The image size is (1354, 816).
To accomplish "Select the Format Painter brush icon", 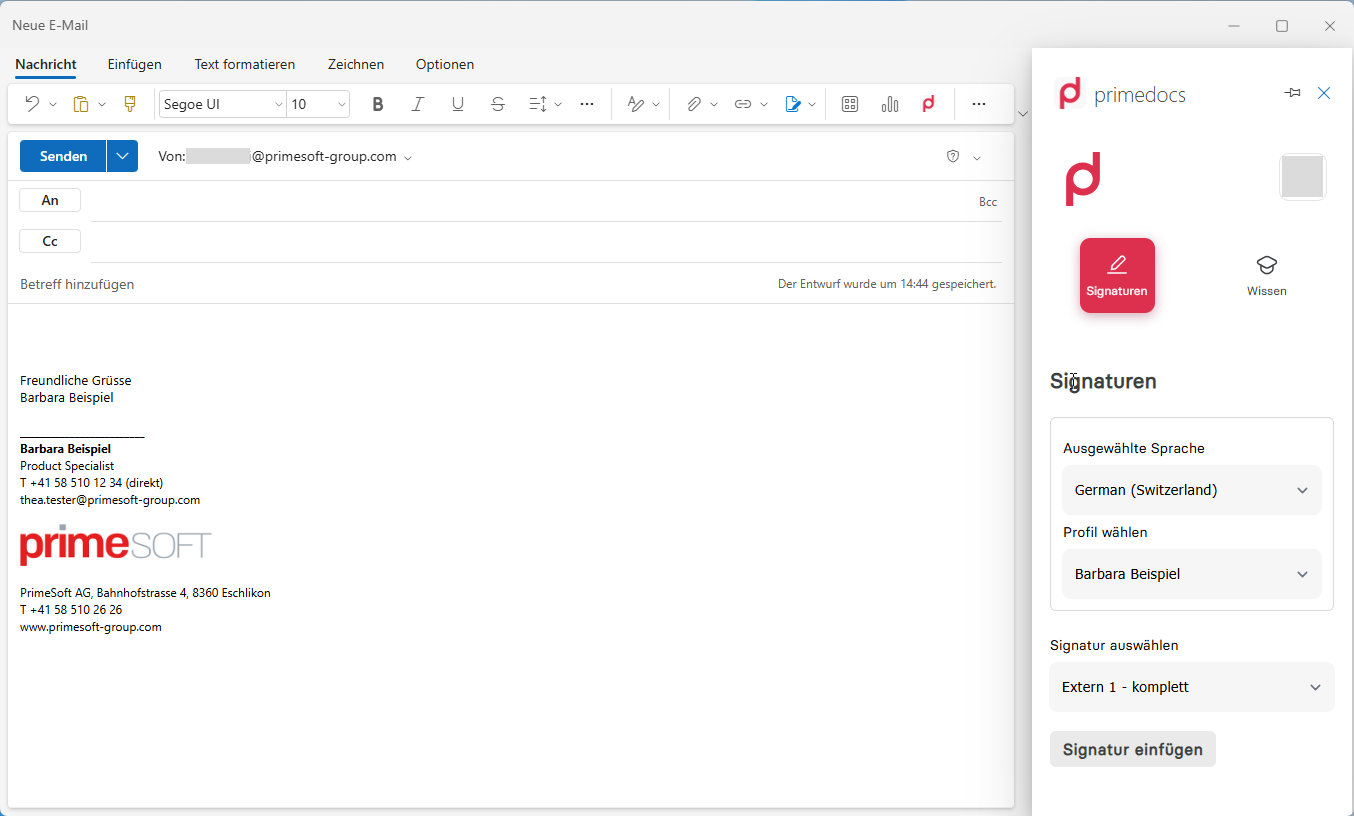I will click(129, 104).
